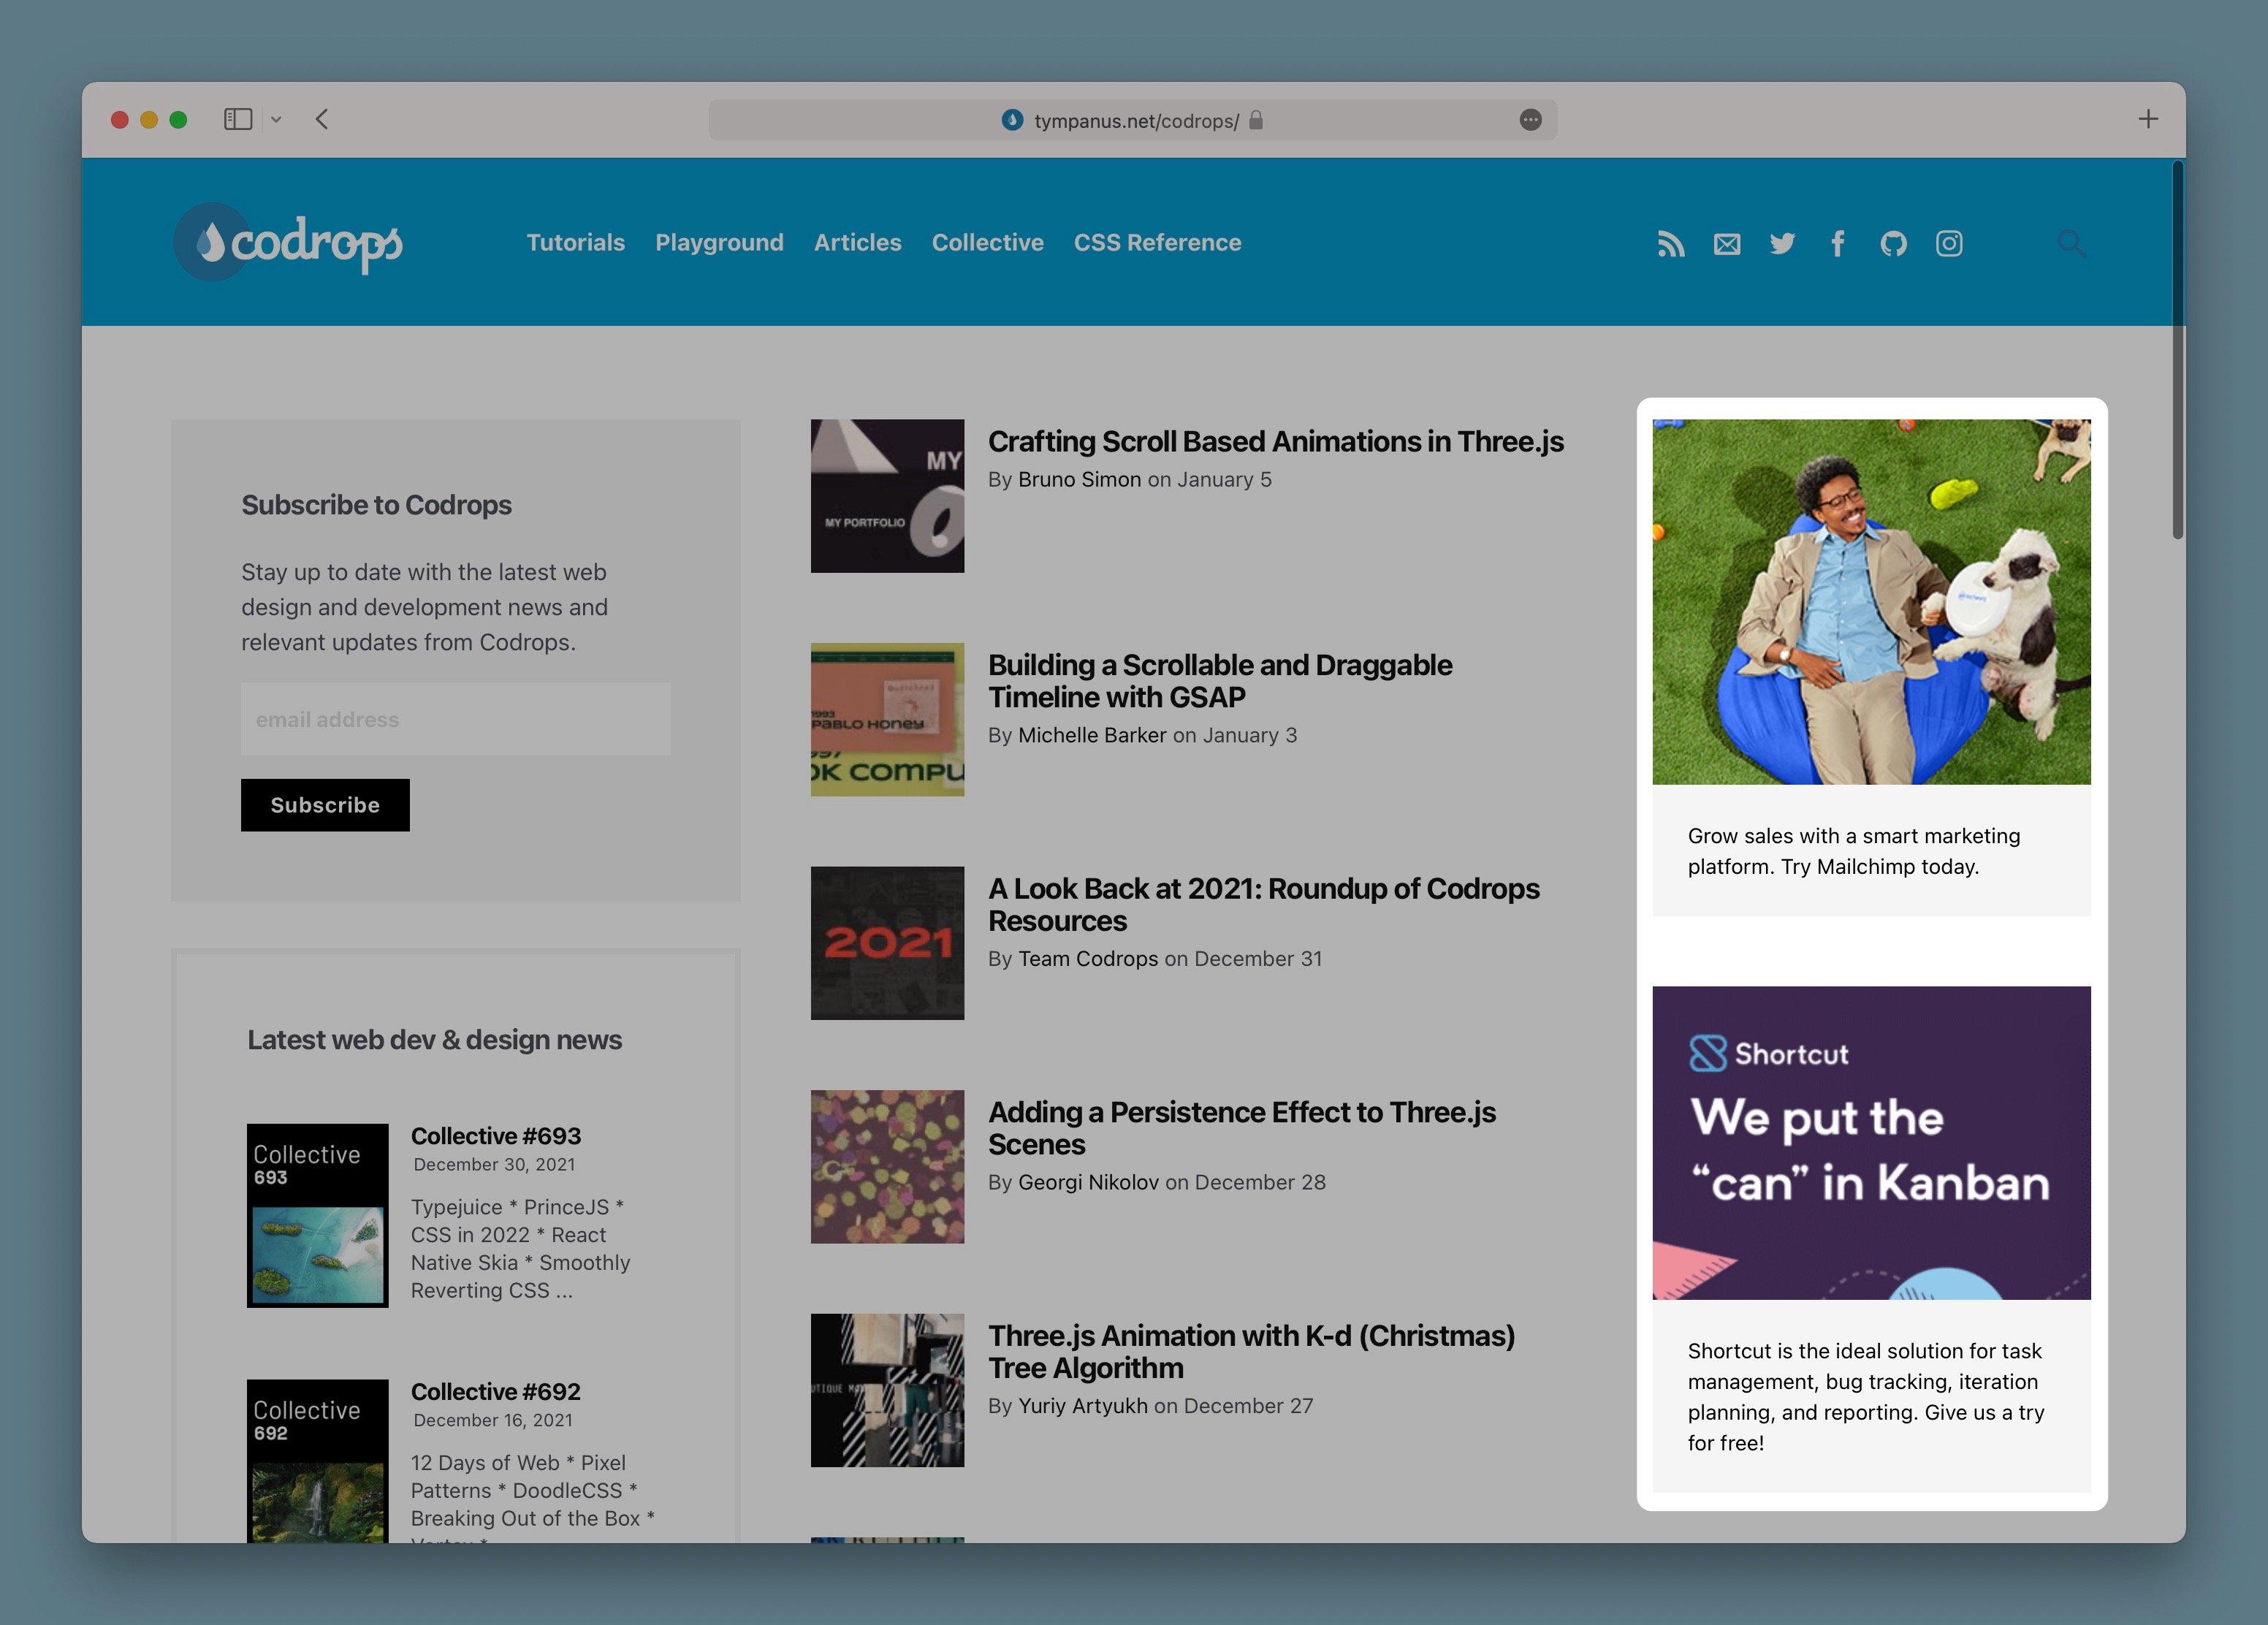Click the Instagram icon in header
The width and height of the screenshot is (2268, 1625).
click(x=1949, y=244)
